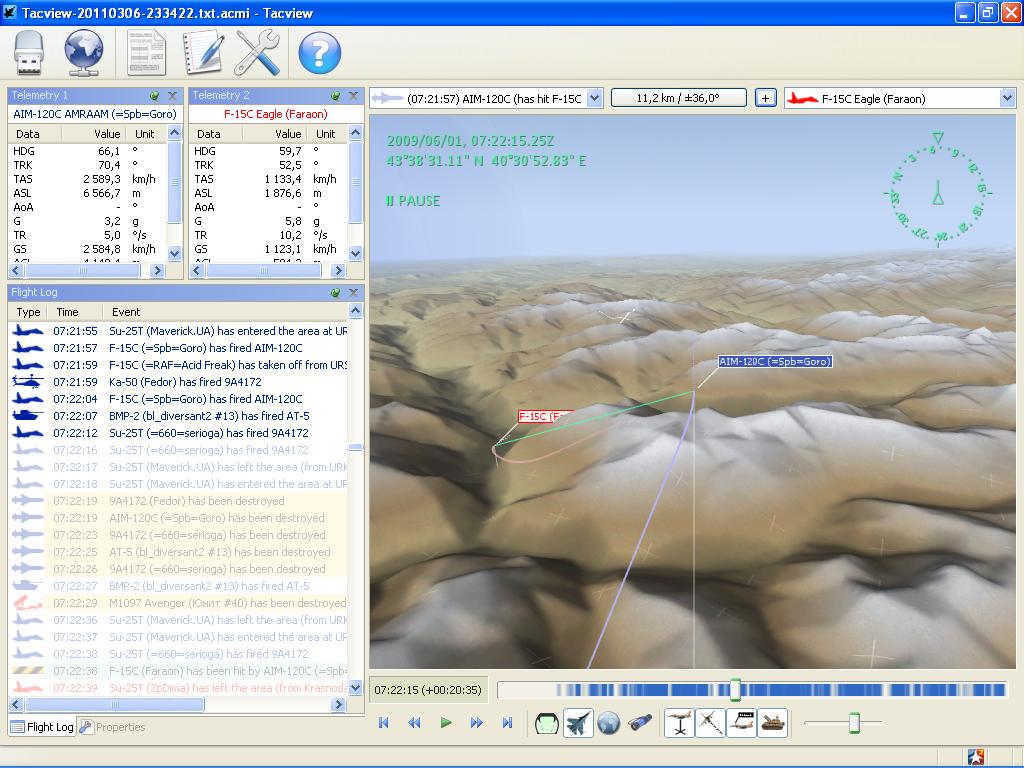This screenshot has height=768, width=1024.
Task: Click the speed slider handle
Action: (854, 723)
